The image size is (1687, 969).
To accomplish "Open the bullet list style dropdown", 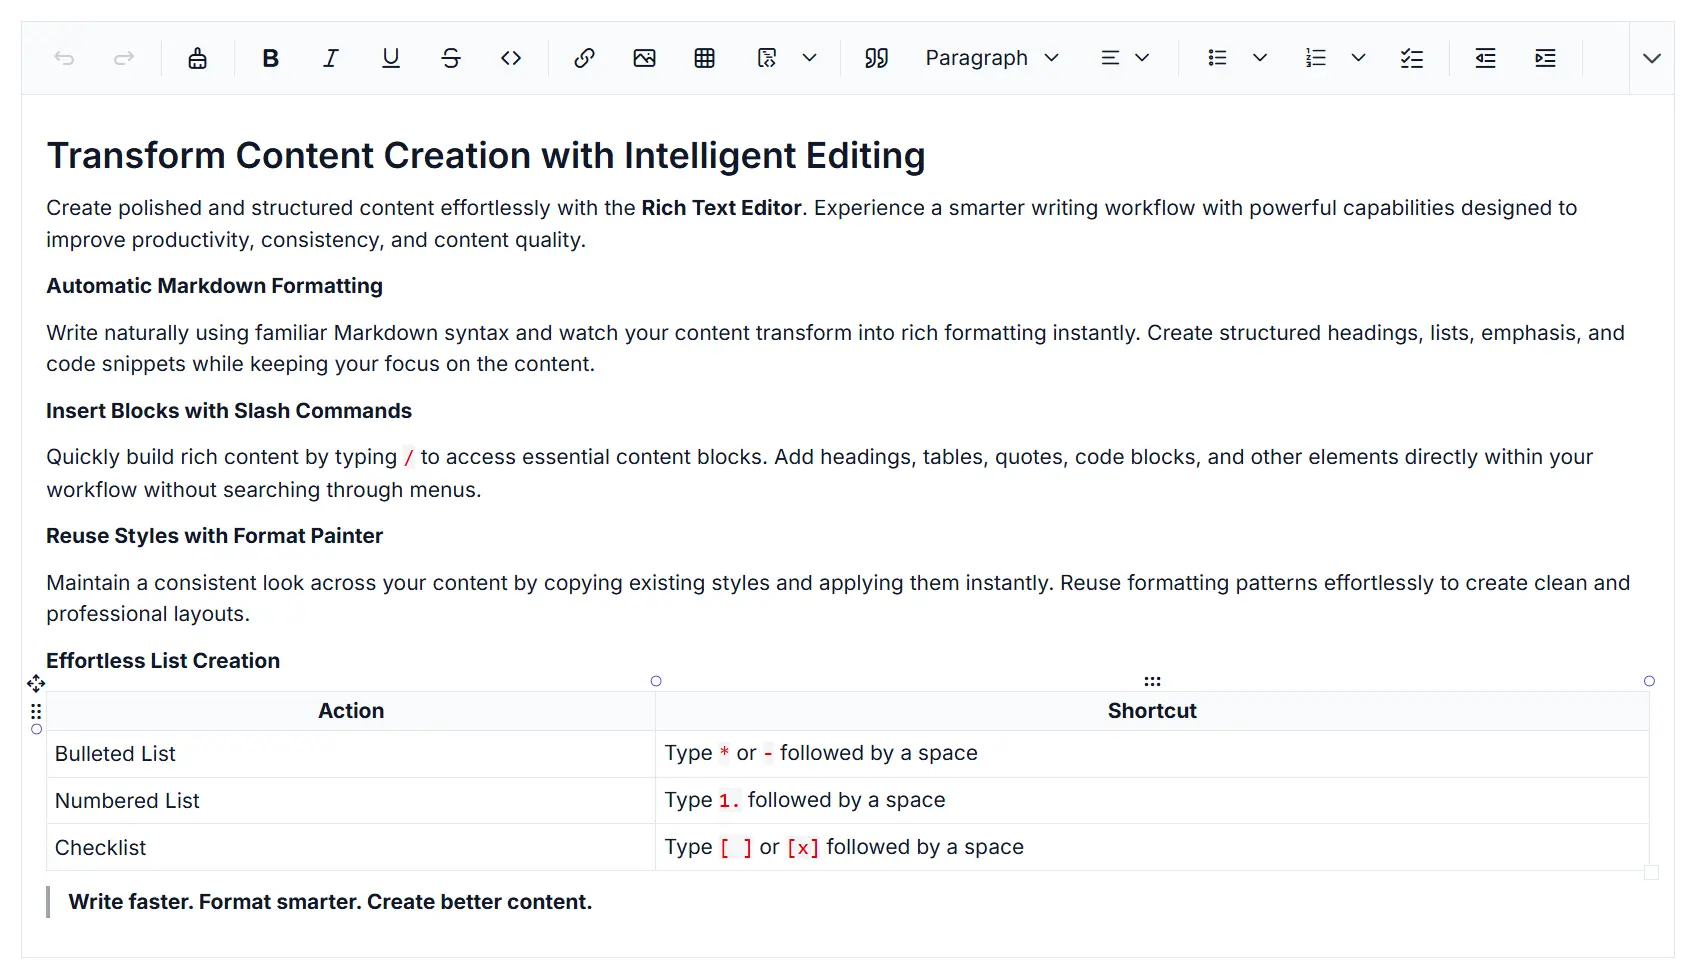I will (x=1260, y=58).
